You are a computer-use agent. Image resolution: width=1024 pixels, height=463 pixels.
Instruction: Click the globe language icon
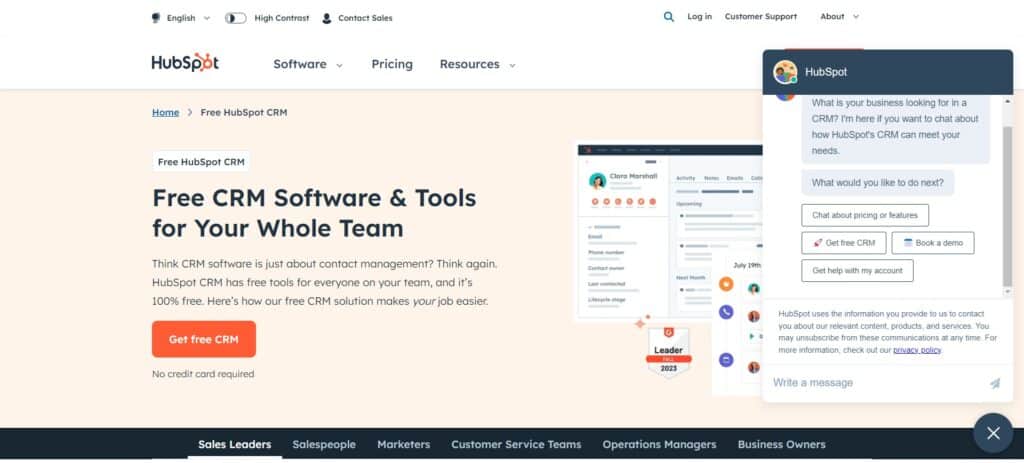pos(156,18)
